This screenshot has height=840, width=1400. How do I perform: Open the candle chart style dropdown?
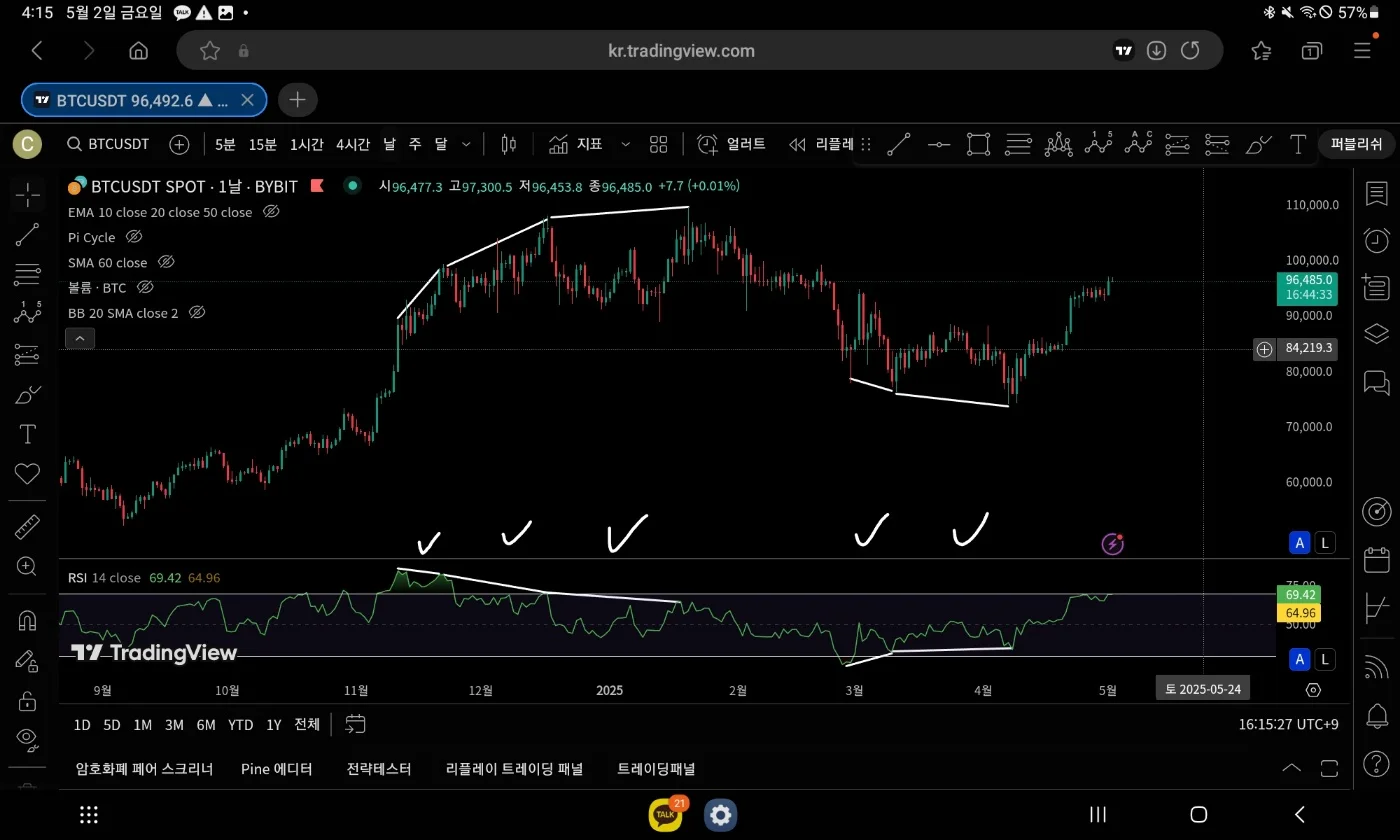point(508,144)
